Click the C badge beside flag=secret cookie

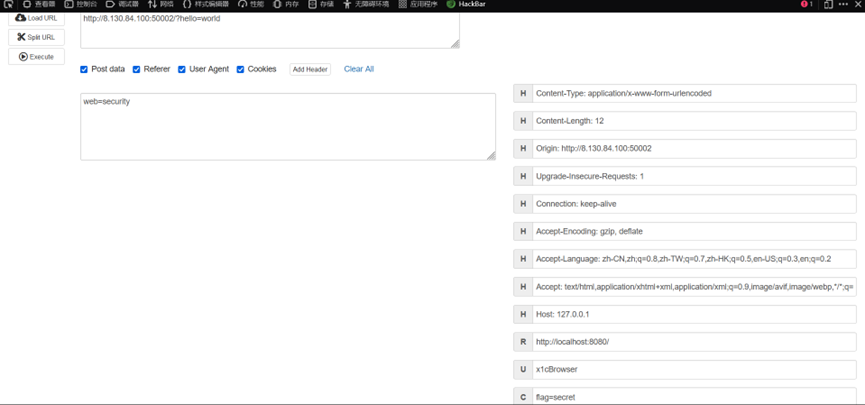[522, 397]
